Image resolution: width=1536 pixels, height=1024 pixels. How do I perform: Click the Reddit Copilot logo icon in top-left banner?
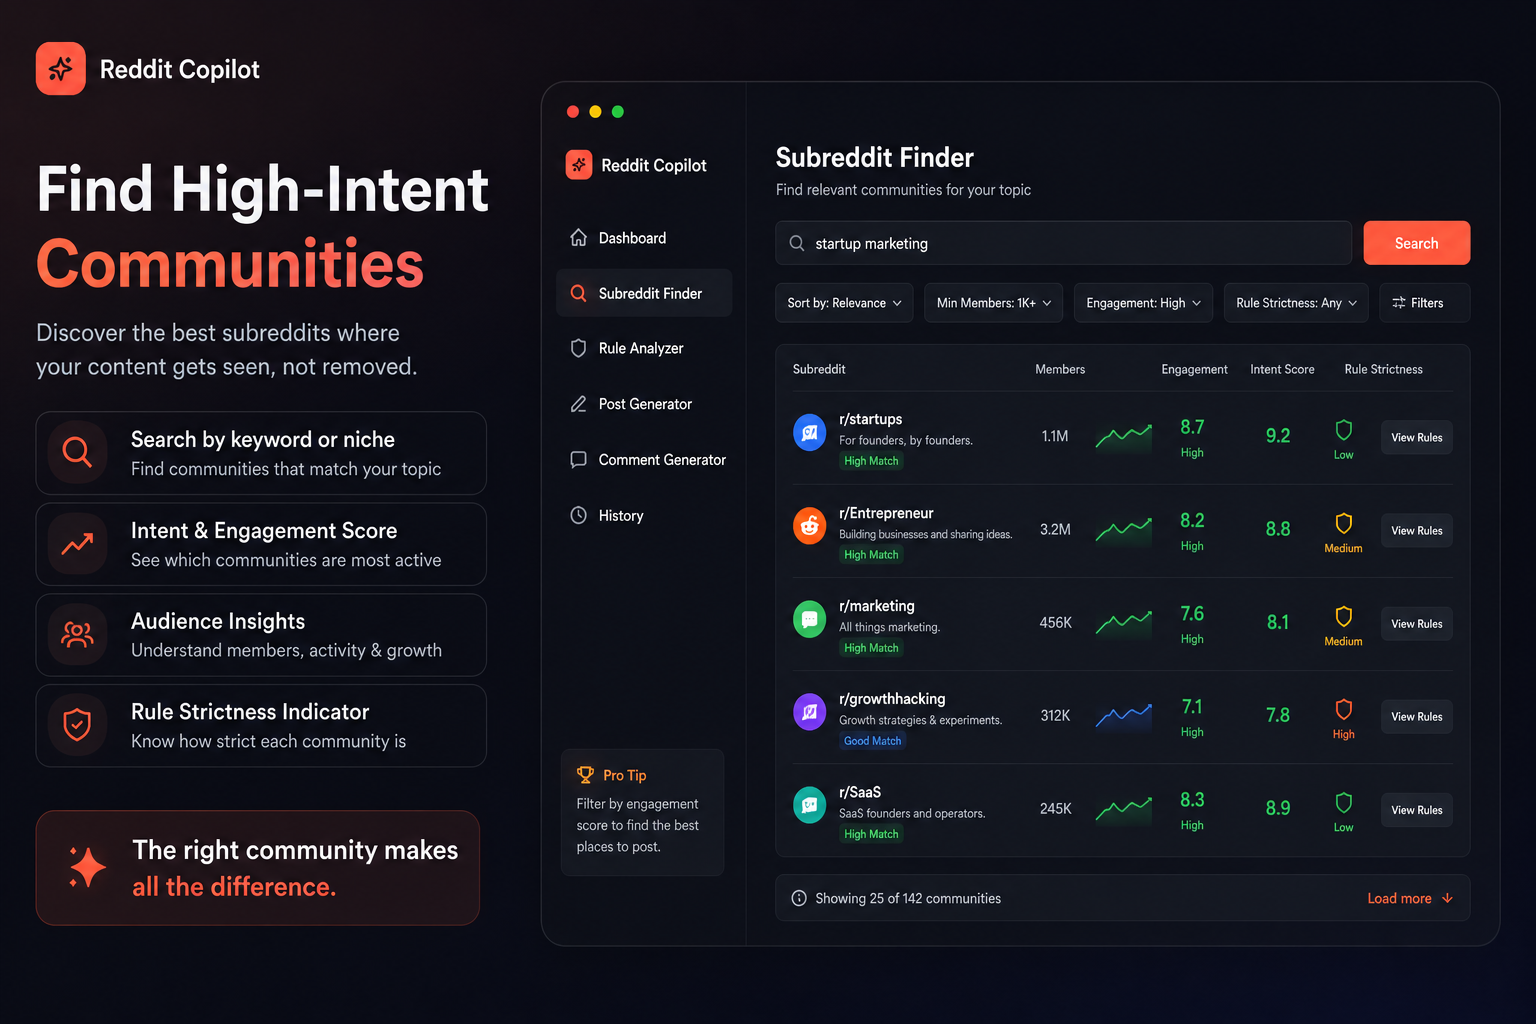tap(61, 68)
